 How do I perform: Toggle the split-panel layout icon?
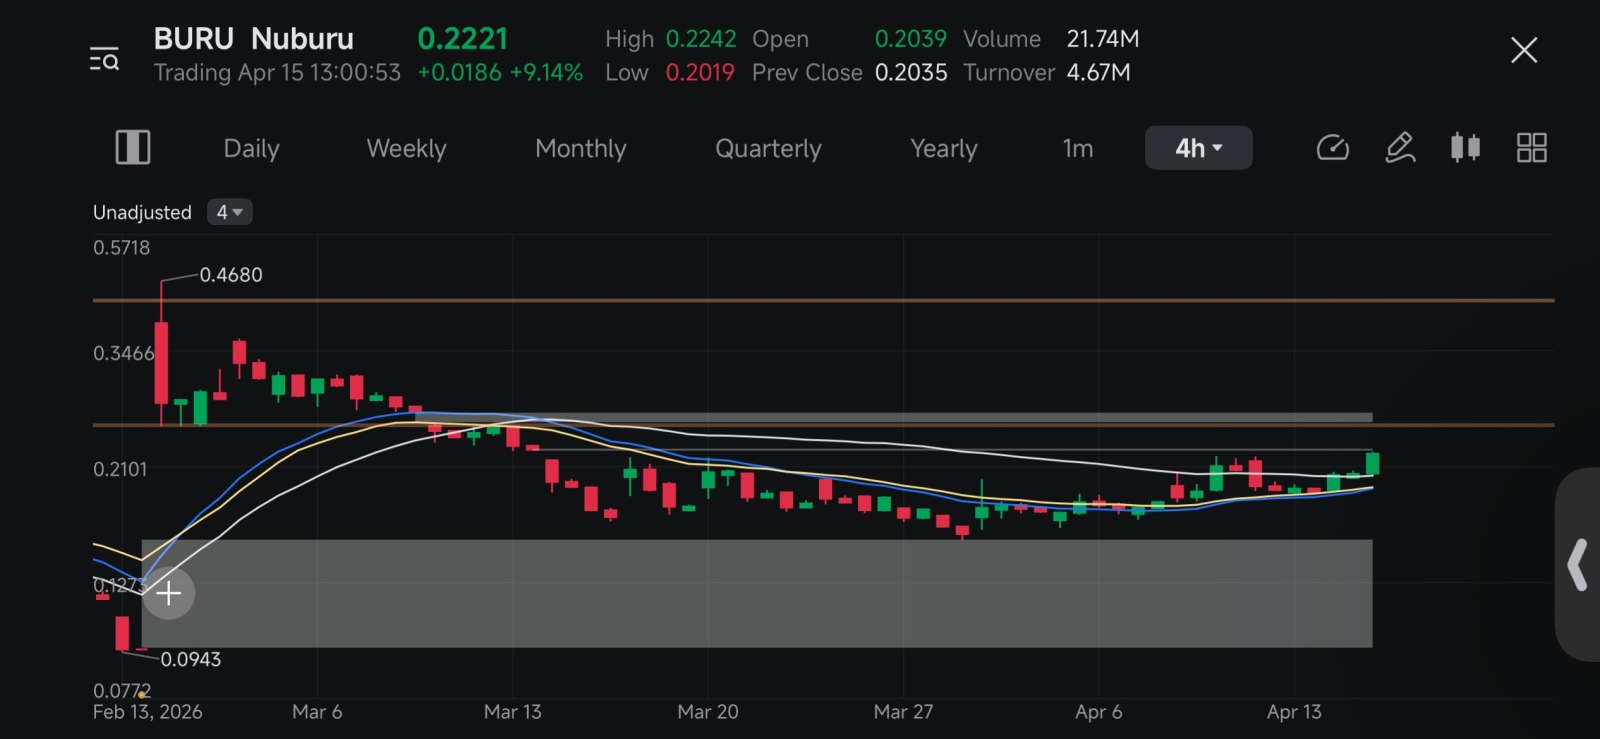click(x=133, y=148)
